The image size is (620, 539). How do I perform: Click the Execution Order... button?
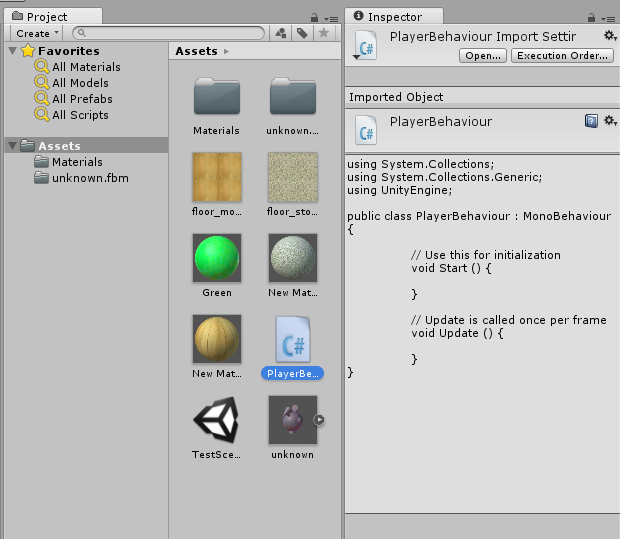(x=562, y=55)
